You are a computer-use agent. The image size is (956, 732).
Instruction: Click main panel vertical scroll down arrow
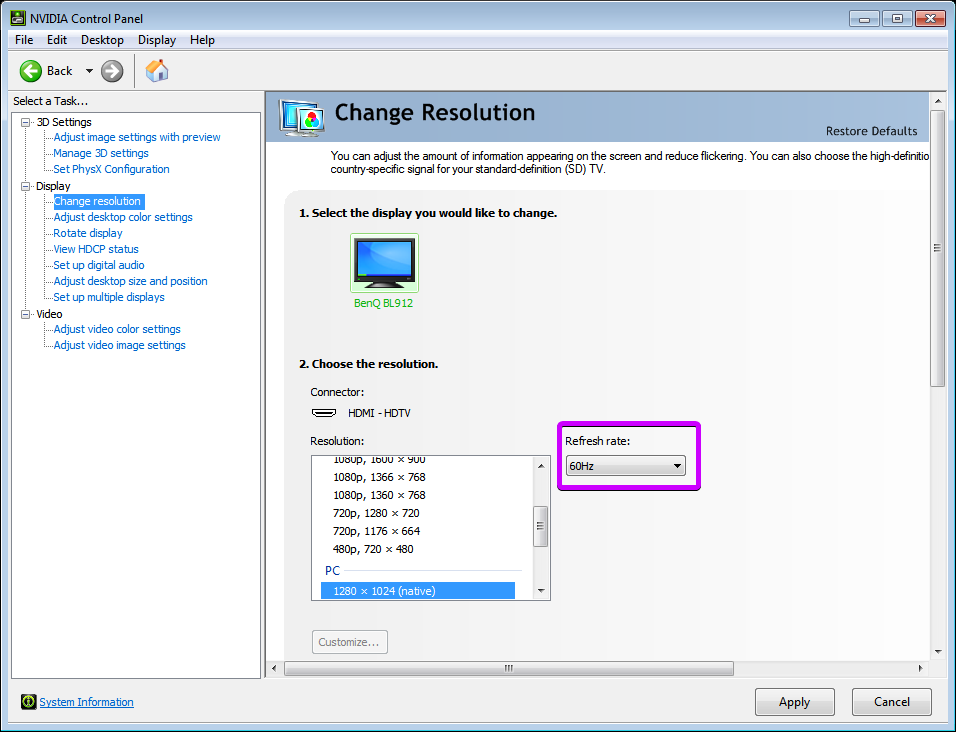pyautogui.click(x=938, y=652)
